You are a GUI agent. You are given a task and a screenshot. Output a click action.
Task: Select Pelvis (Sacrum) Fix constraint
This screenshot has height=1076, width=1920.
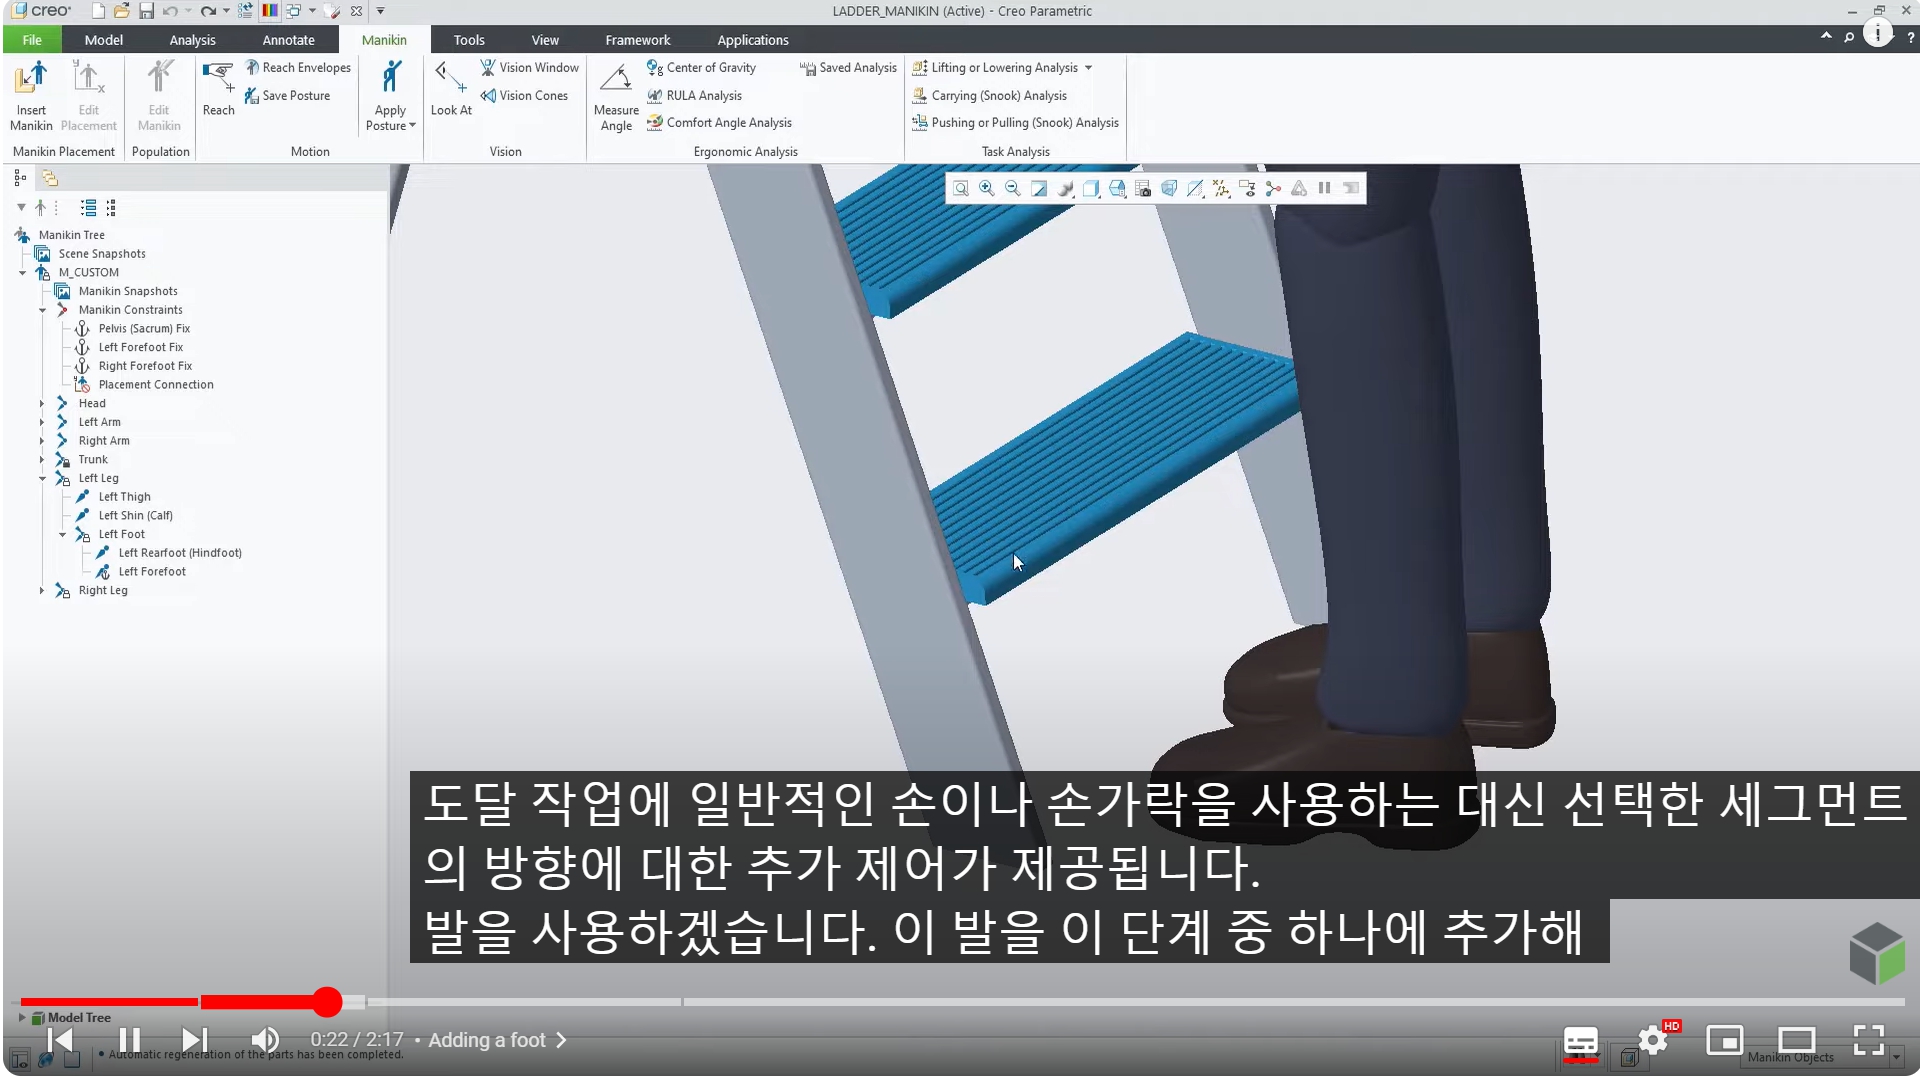point(144,329)
